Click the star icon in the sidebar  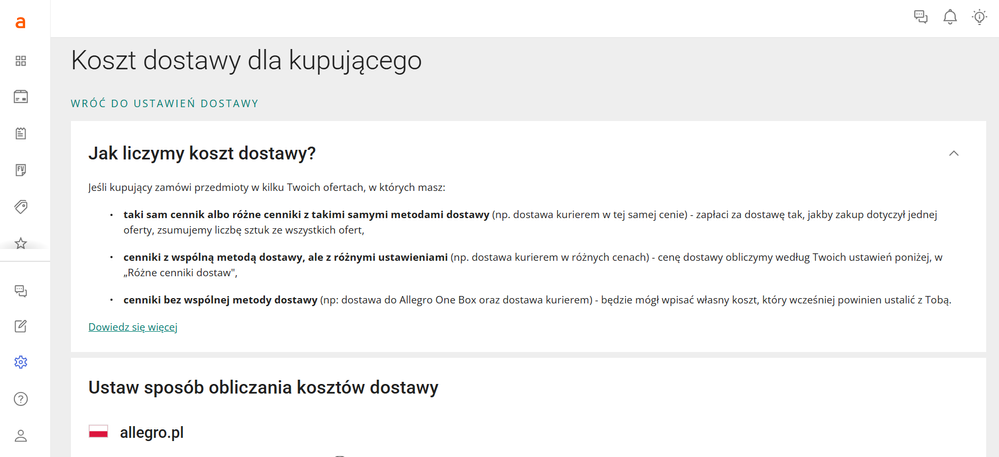click(x=21, y=243)
